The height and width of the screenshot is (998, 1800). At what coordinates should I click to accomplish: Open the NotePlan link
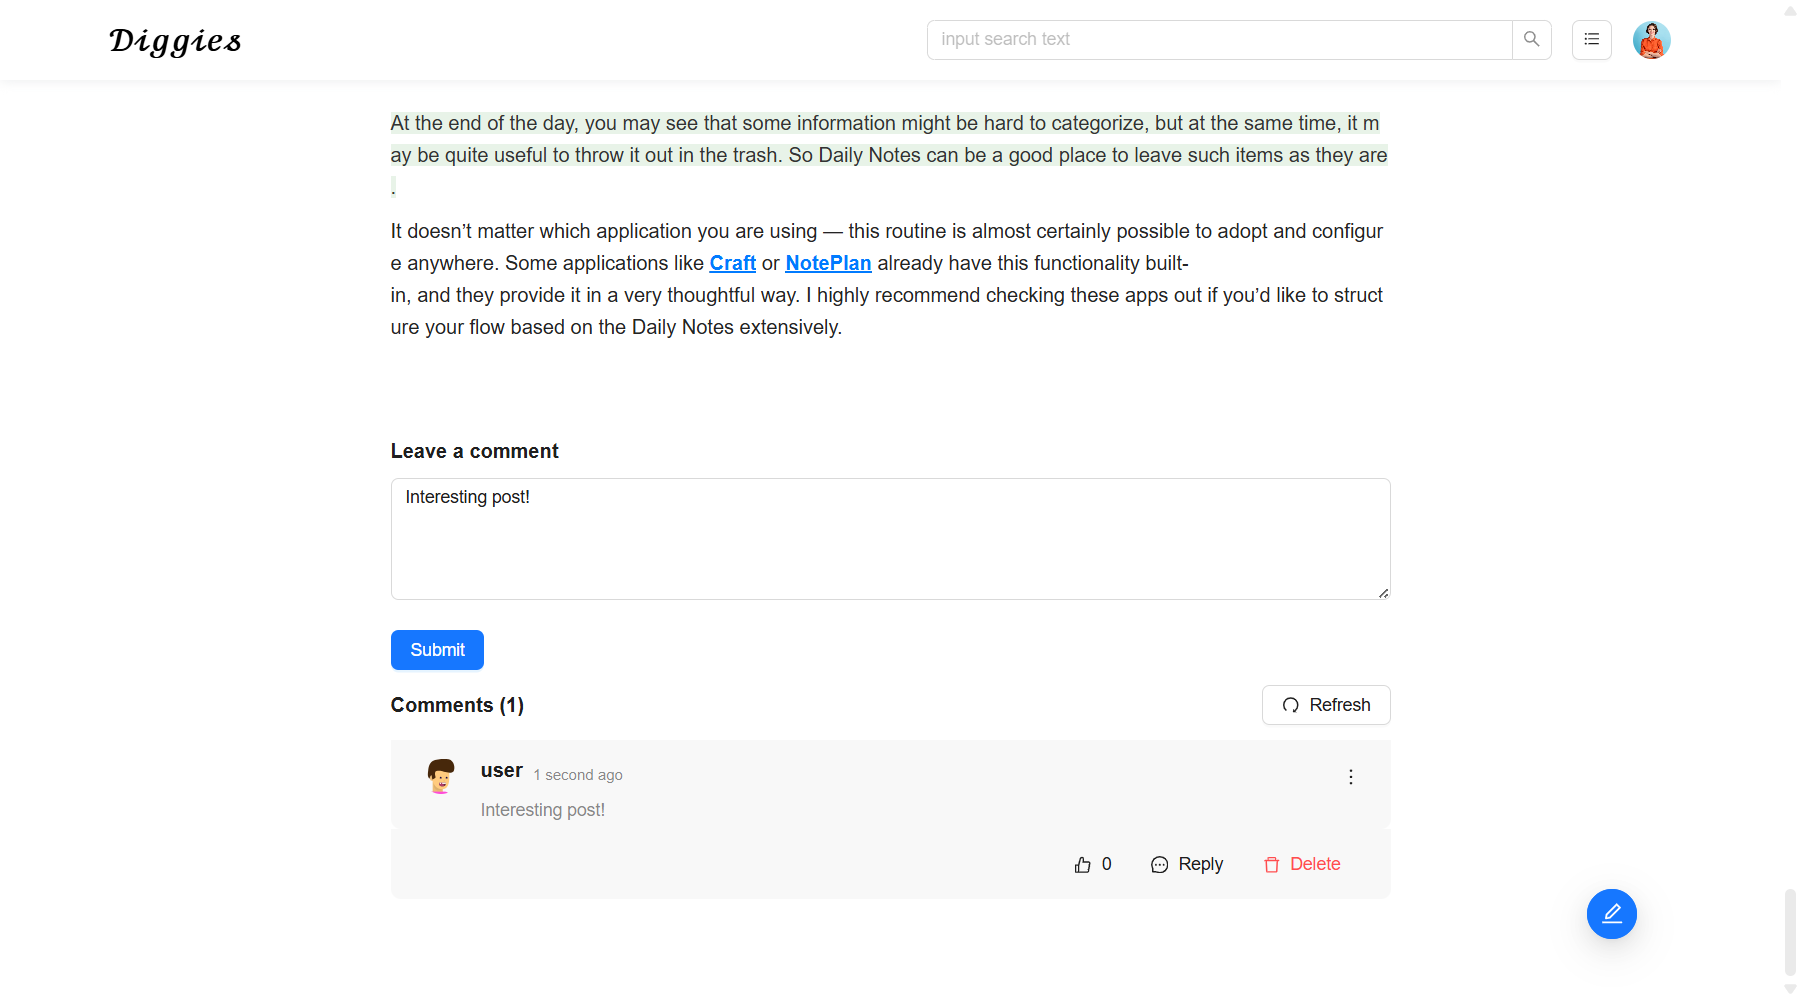click(x=828, y=263)
